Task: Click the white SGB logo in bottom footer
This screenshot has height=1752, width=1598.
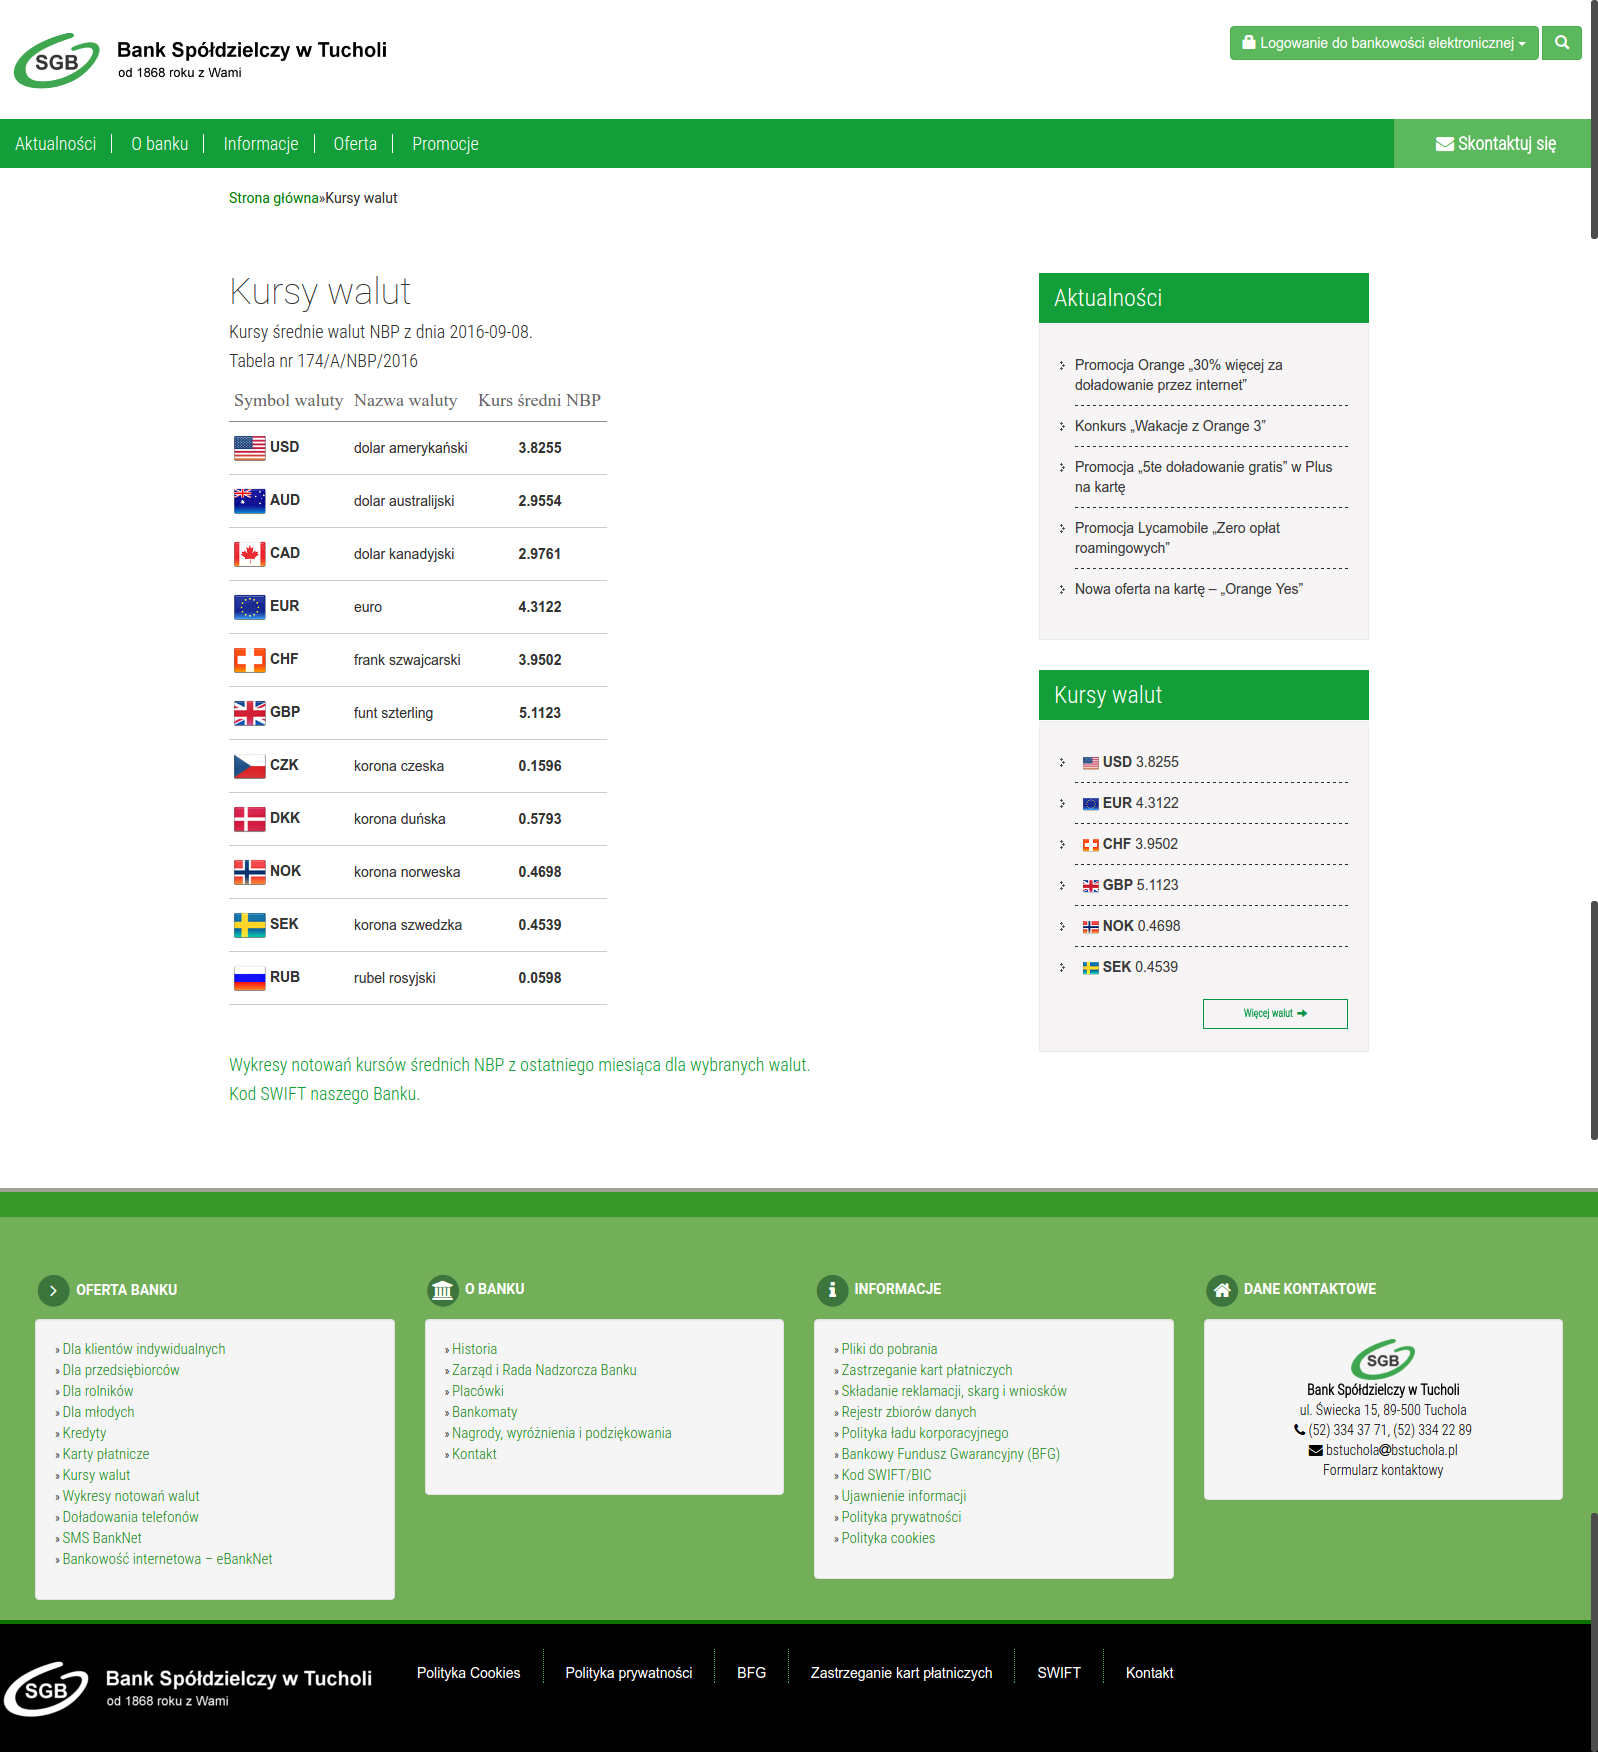Action: pos(47,1689)
